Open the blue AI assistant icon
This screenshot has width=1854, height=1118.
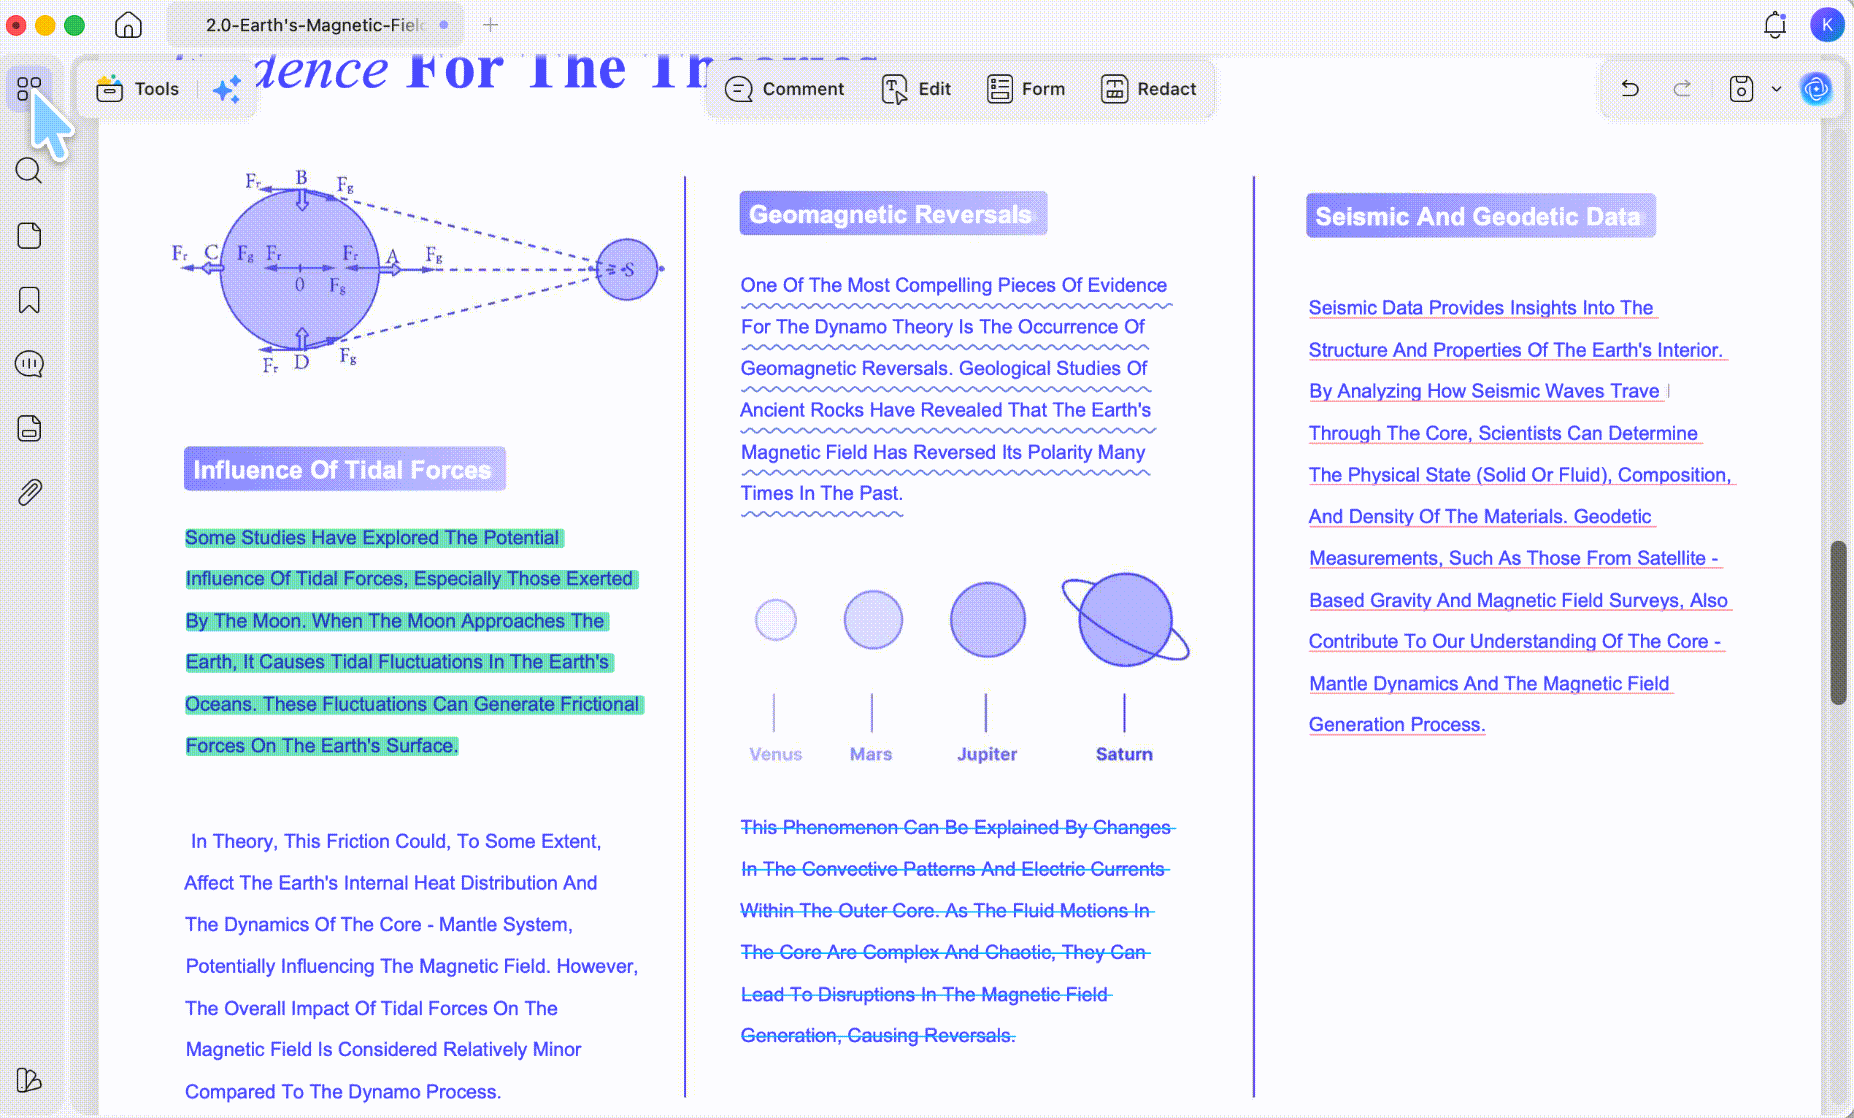(1816, 89)
